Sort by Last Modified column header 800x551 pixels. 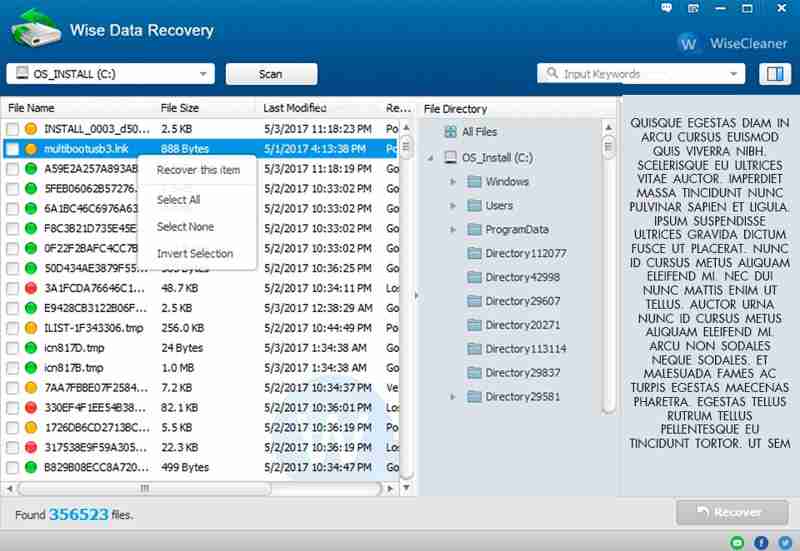click(x=295, y=108)
